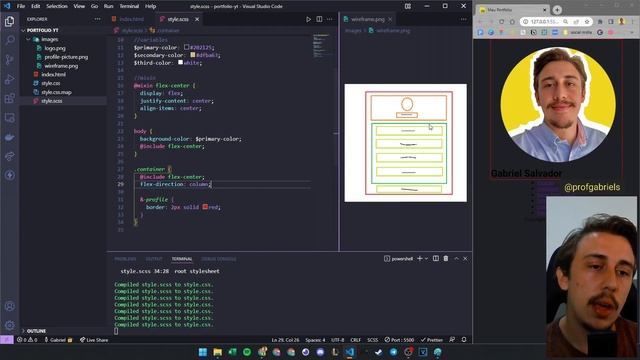The image size is (640, 360).
Task: Open Run and Debug view
Action: (9, 79)
